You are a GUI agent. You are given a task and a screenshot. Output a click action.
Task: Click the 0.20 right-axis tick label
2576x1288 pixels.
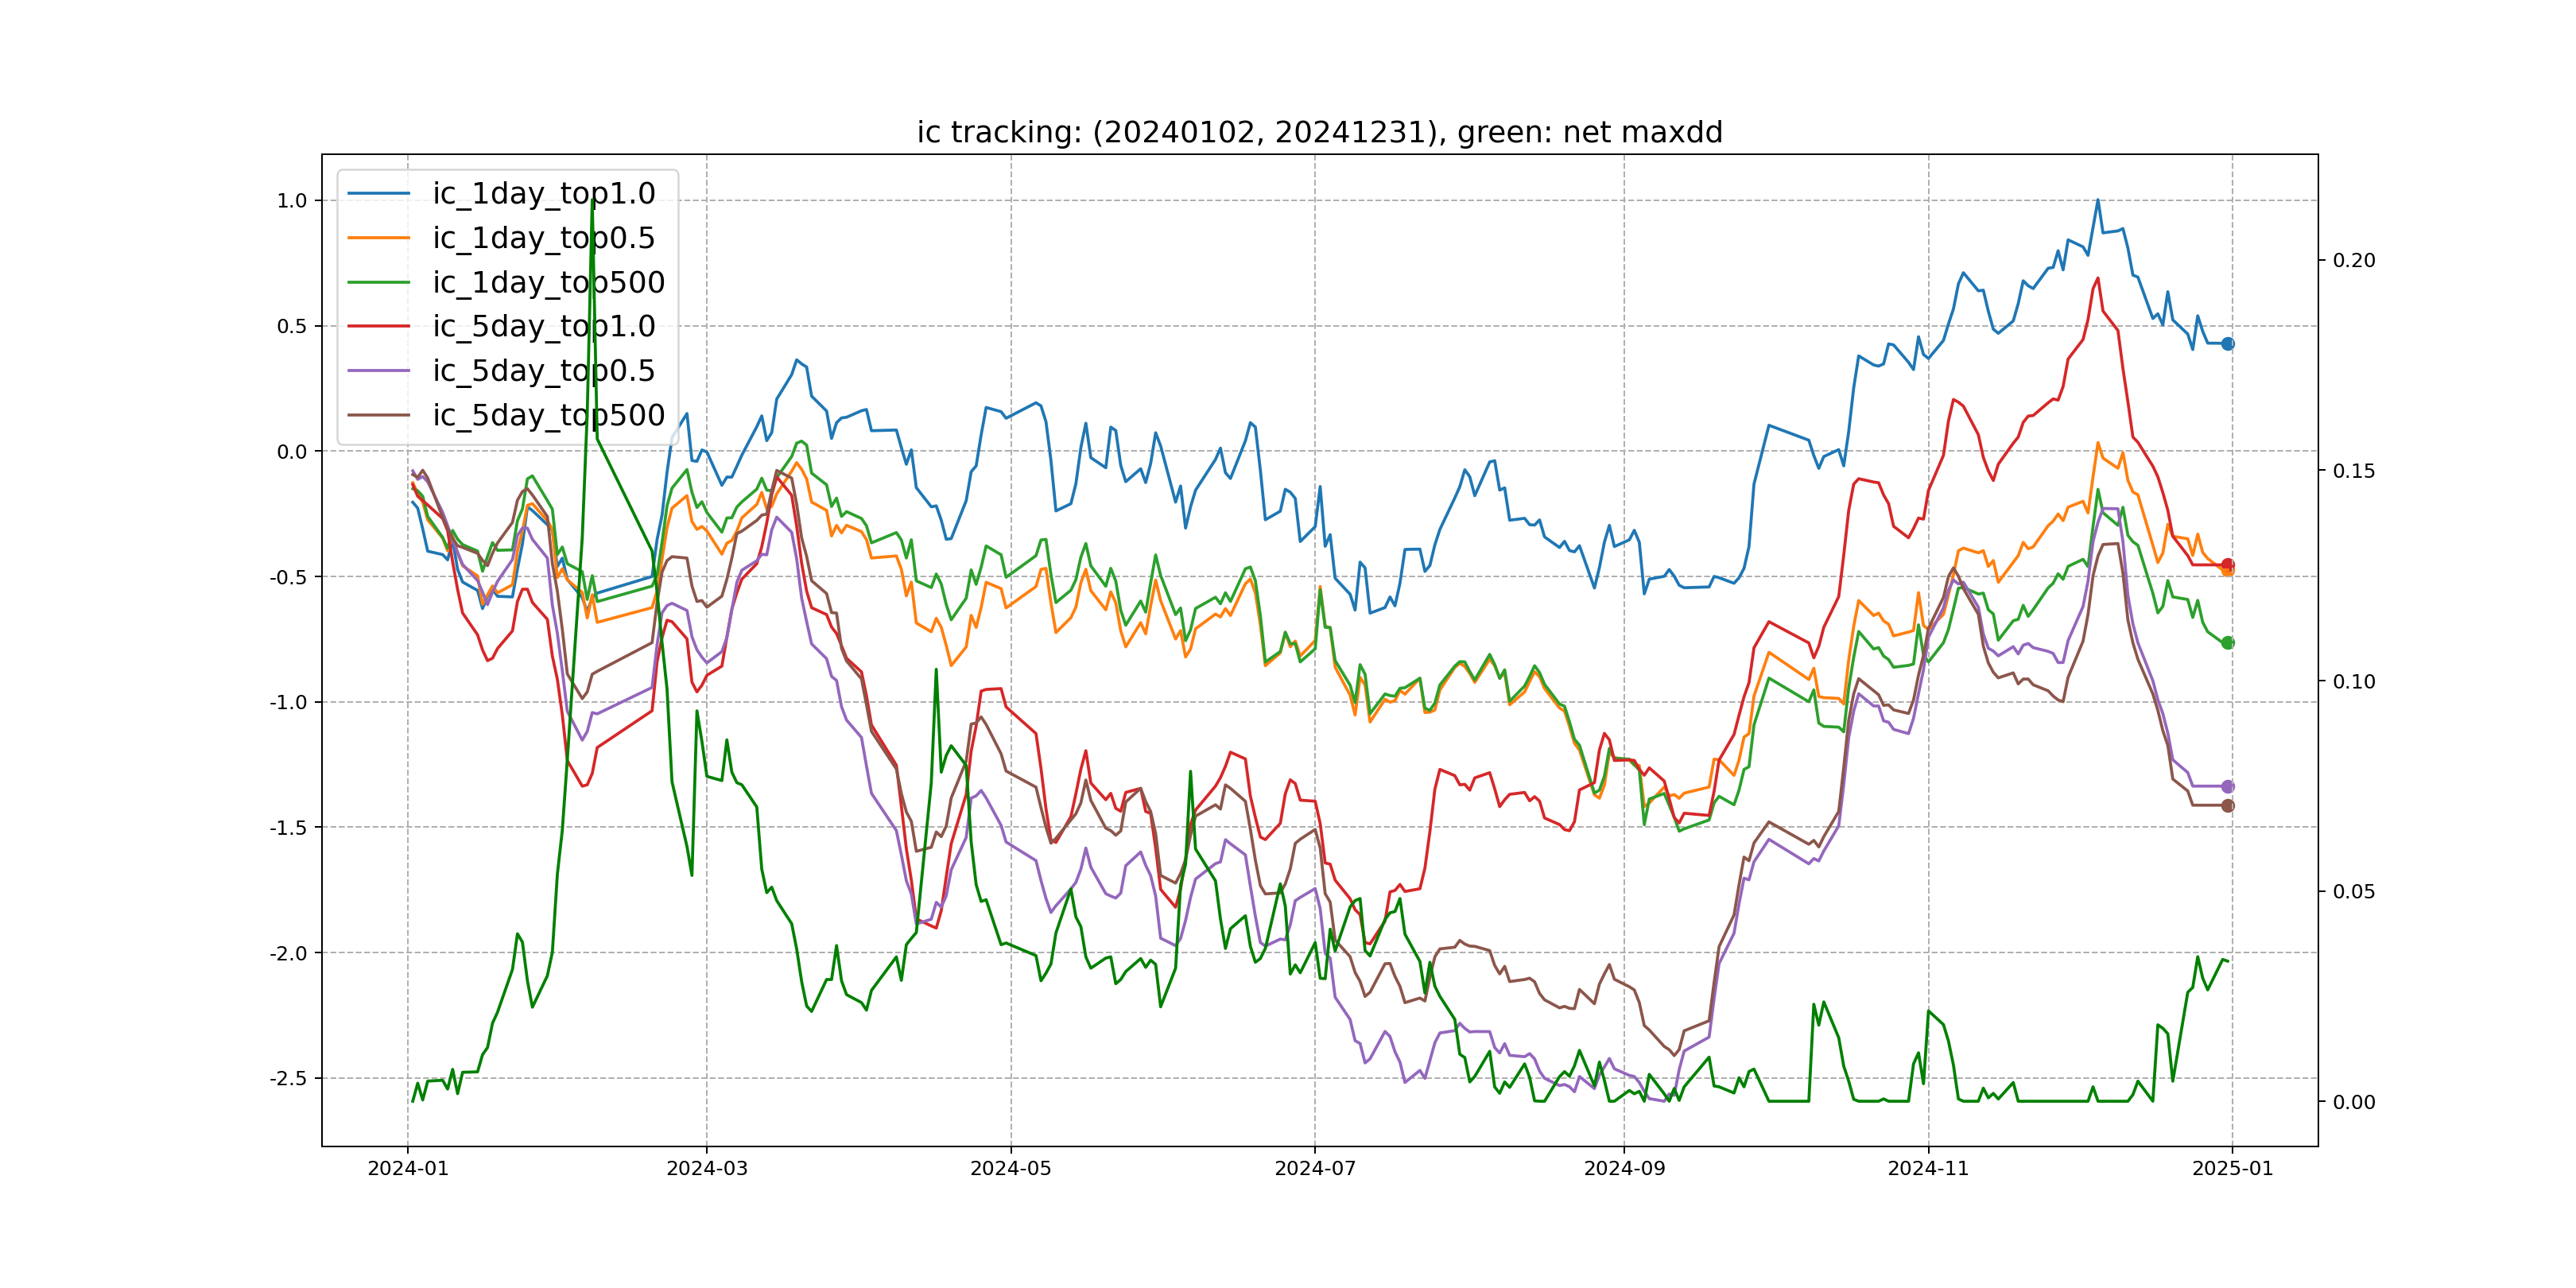tap(2353, 260)
